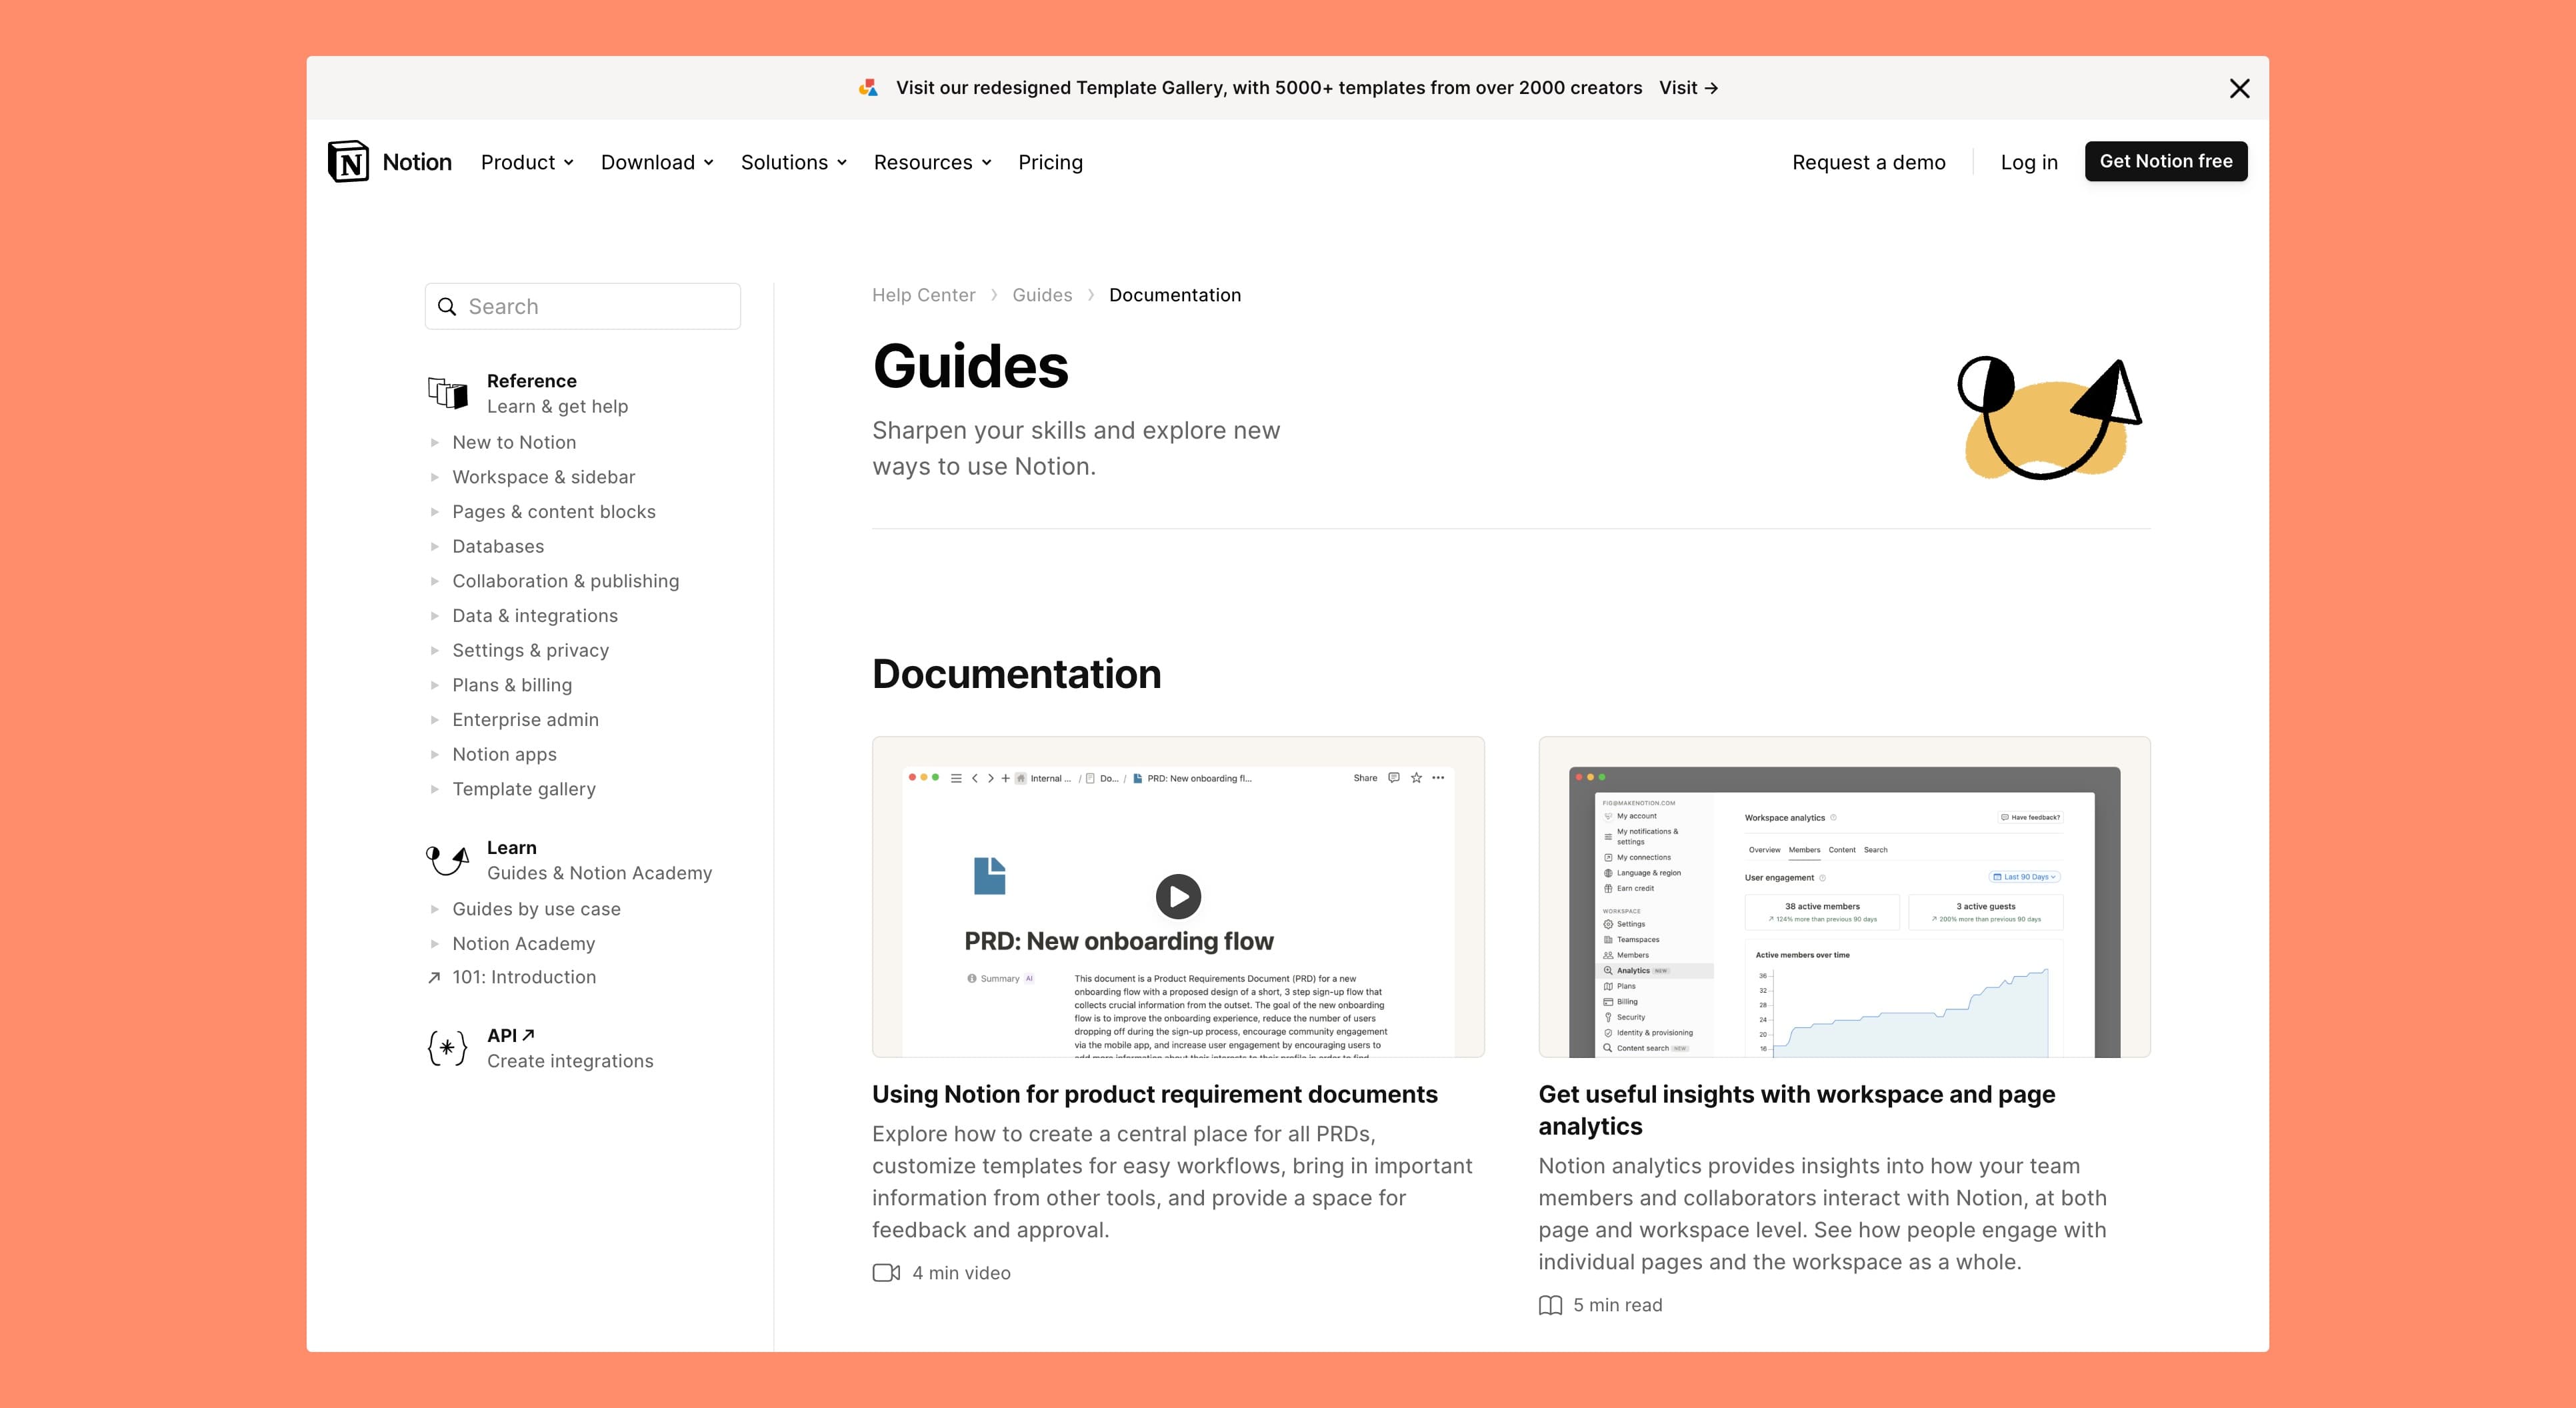
Task: Open the Resources navigation dropdown
Action: pos(932,162)
